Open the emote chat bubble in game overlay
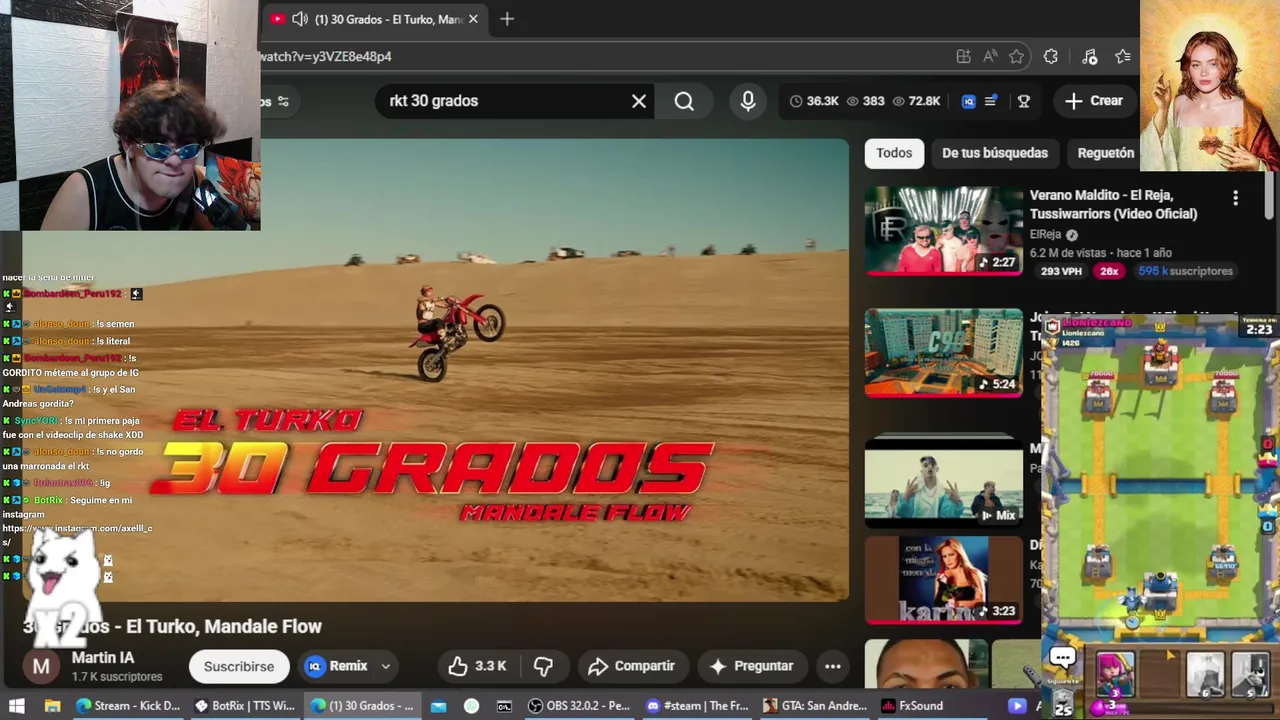Screen dimensions: 1280x720 [1063, 657]
